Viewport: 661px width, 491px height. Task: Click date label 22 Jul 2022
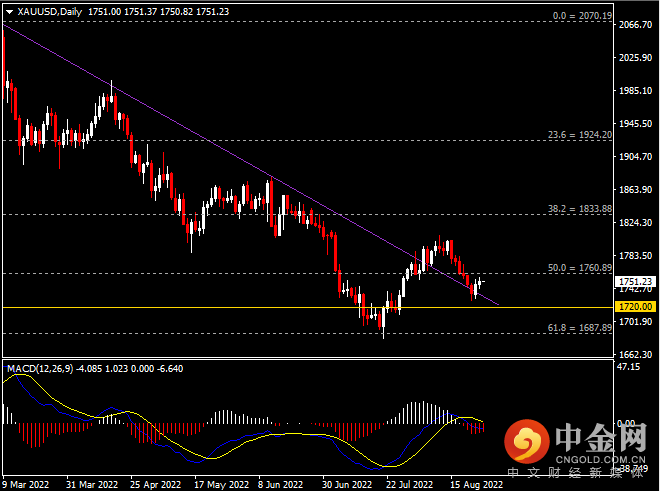410,485
